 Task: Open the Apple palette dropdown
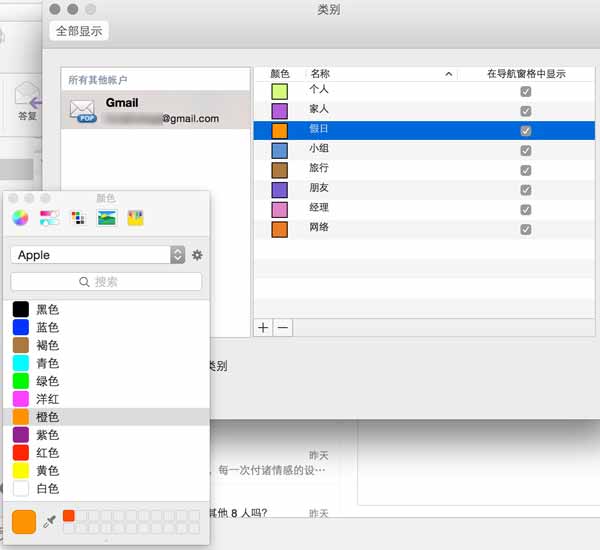98,255
